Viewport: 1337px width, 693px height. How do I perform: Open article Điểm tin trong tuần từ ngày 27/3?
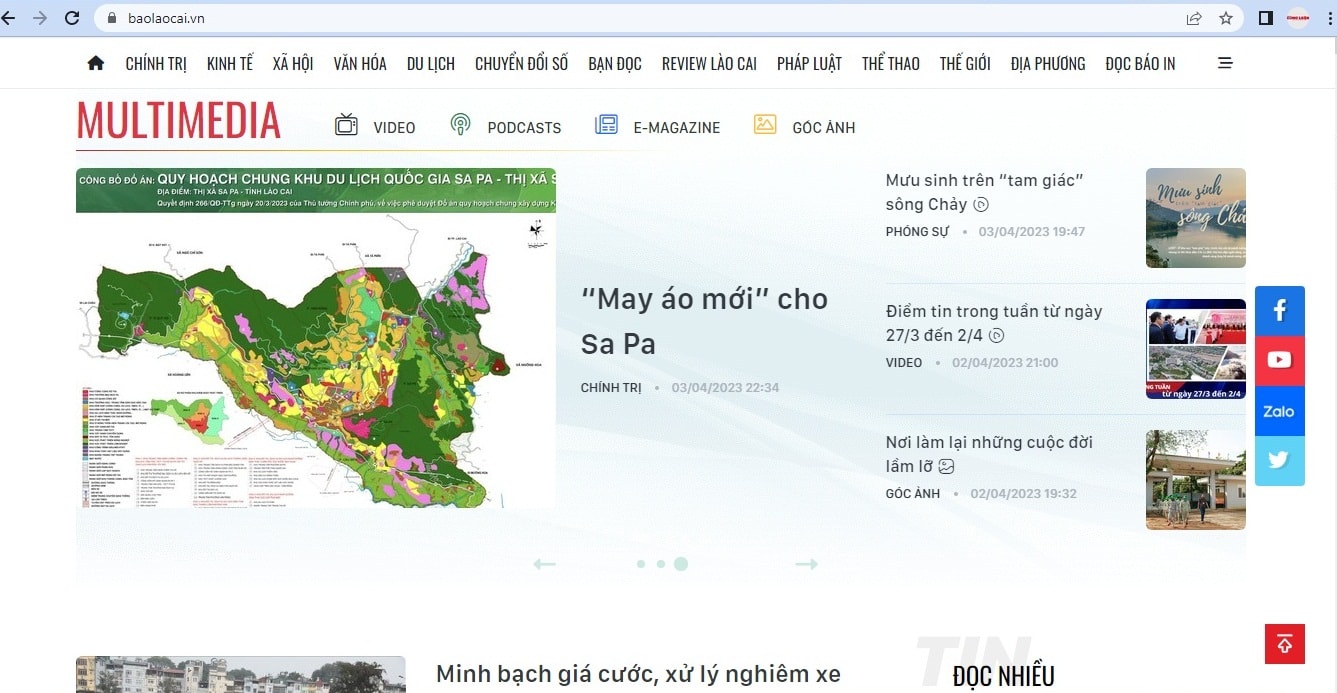point(994,323)
